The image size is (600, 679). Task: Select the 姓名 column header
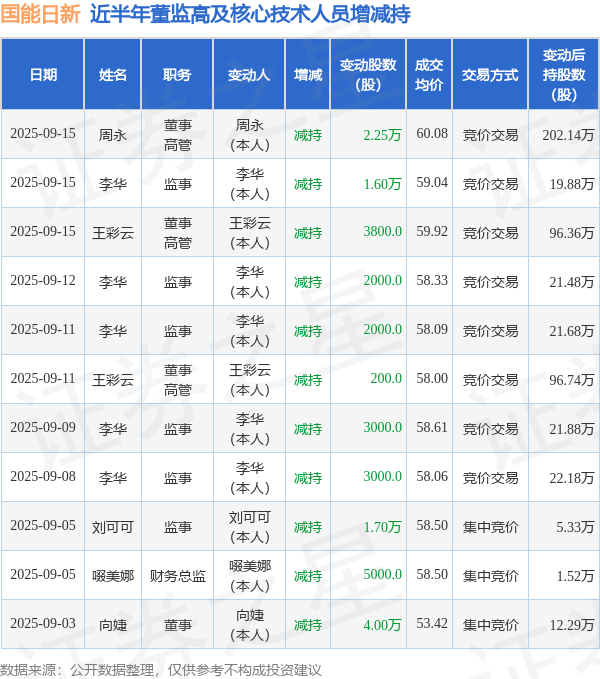click(113, 74)
